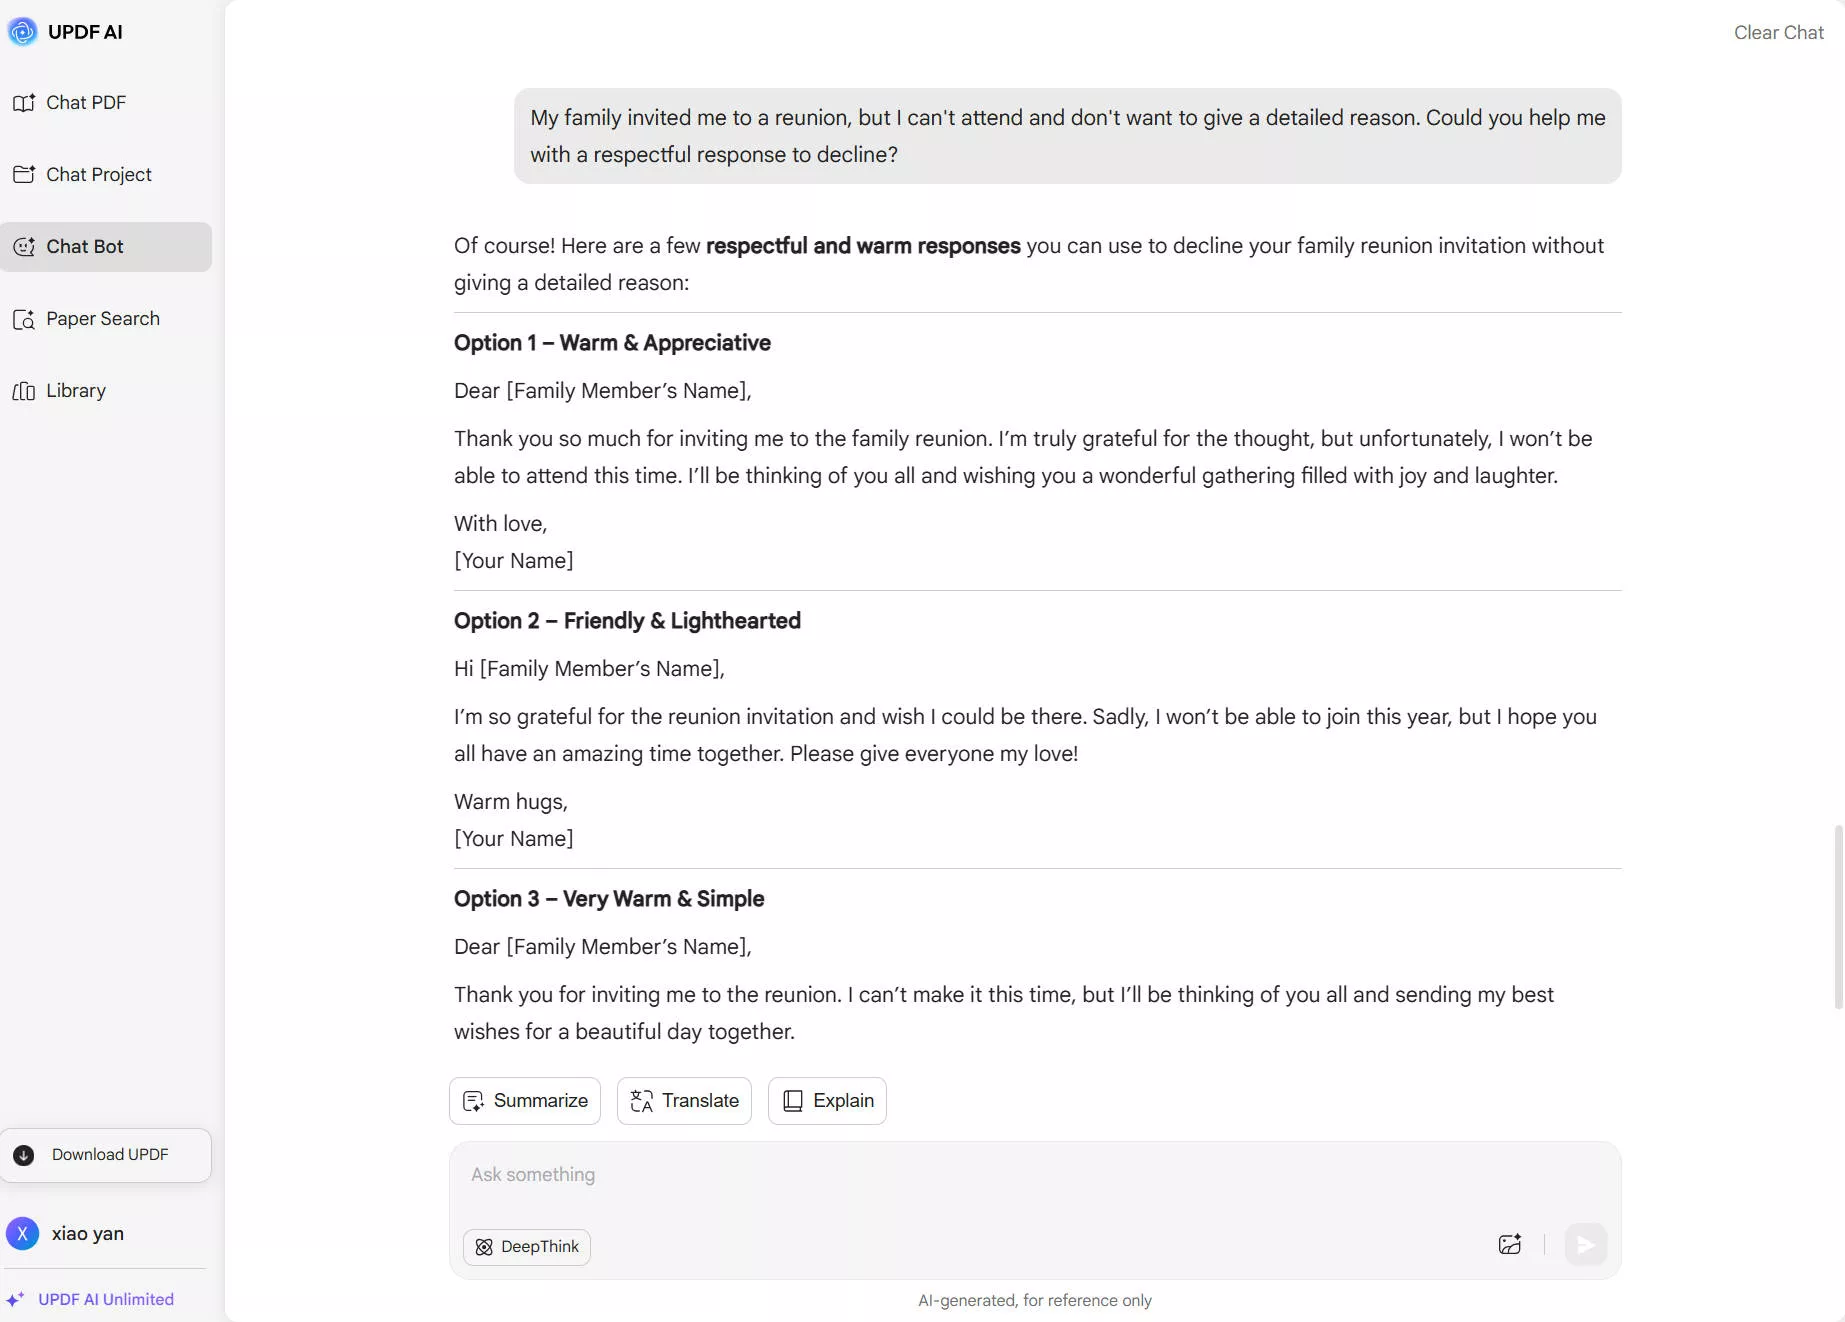
Task: Click the UPDF AI logo icon
Action: point(22,32)
